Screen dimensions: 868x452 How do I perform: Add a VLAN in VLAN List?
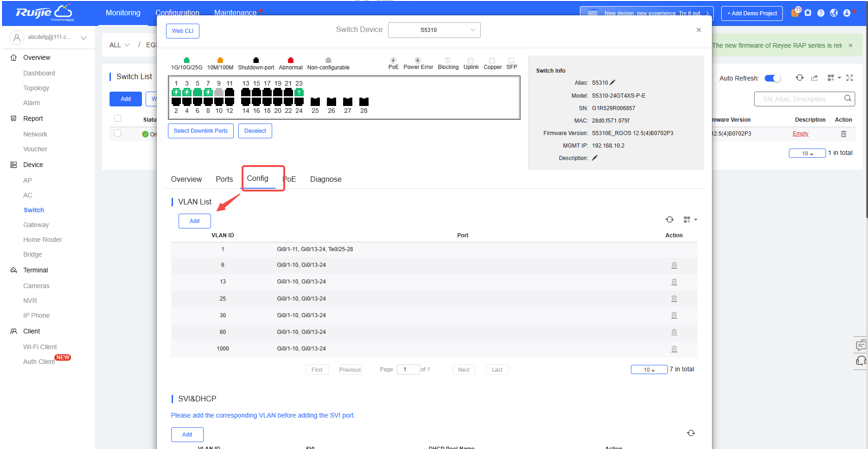[194, 221]
